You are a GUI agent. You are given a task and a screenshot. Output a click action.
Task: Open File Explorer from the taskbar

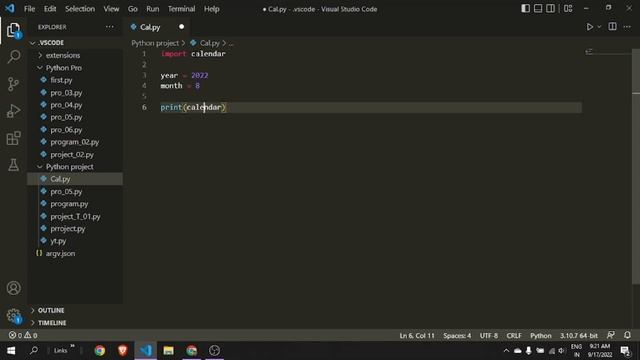168,351
